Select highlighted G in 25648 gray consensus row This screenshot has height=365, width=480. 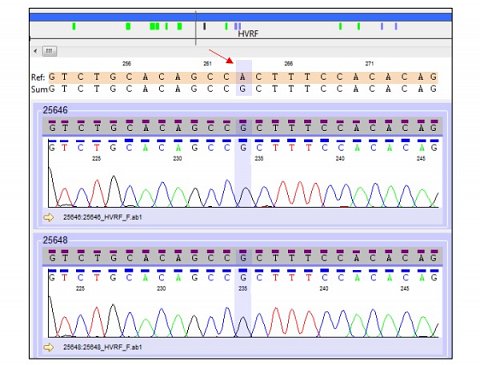point(243,258)
